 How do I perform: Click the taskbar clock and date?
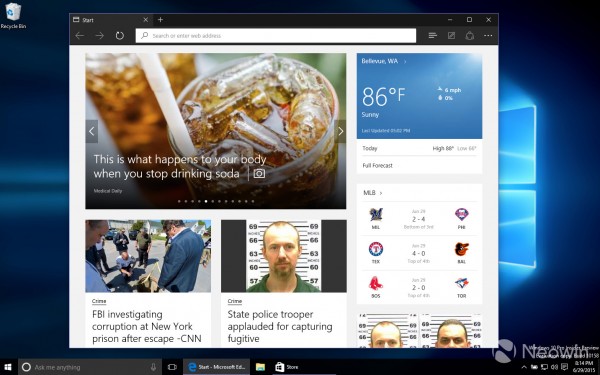(584, 367)
